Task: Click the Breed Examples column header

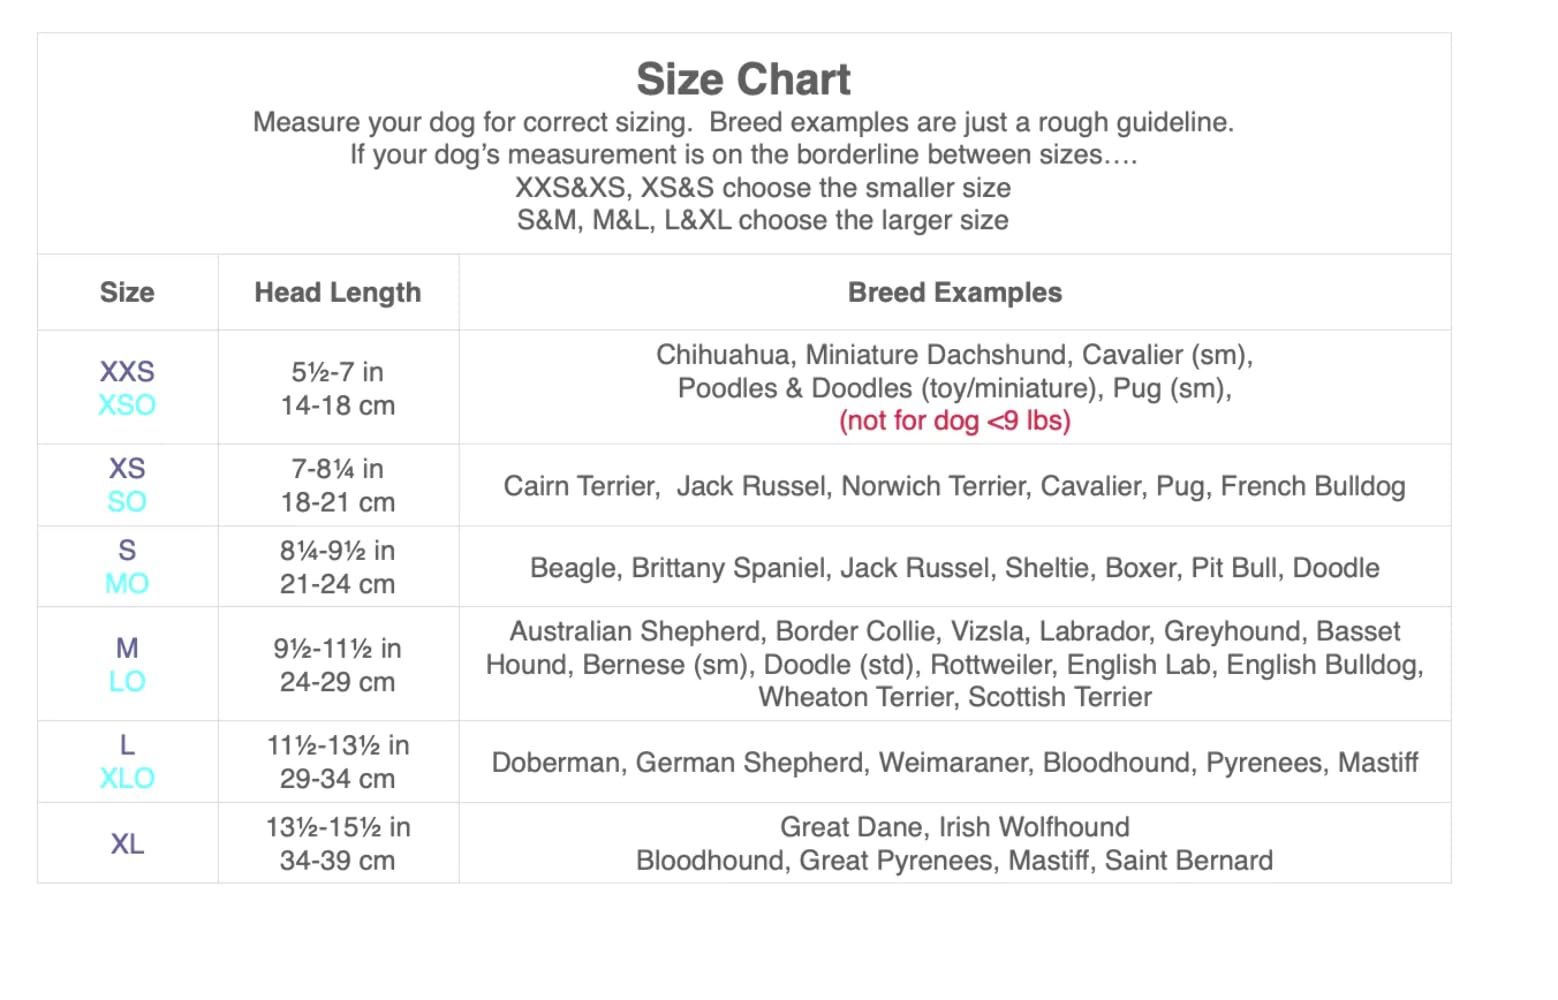Action: [954, 292]
